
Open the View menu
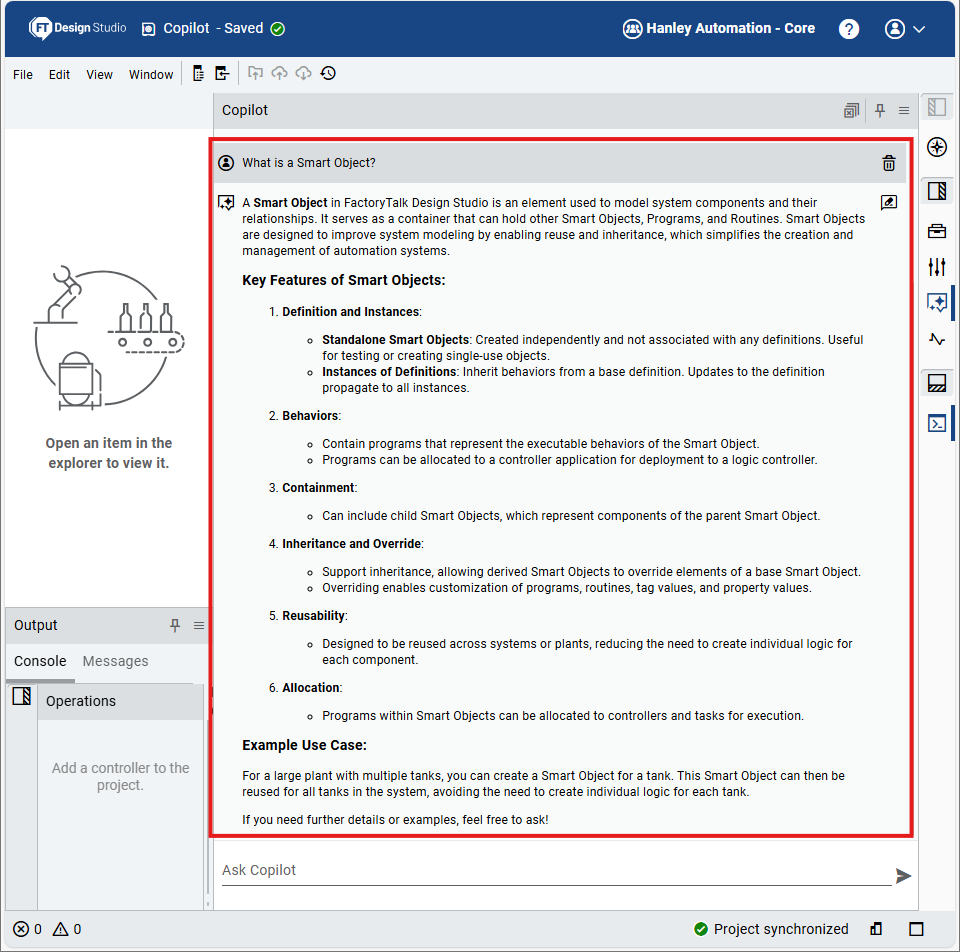click(x=99, y=75)
